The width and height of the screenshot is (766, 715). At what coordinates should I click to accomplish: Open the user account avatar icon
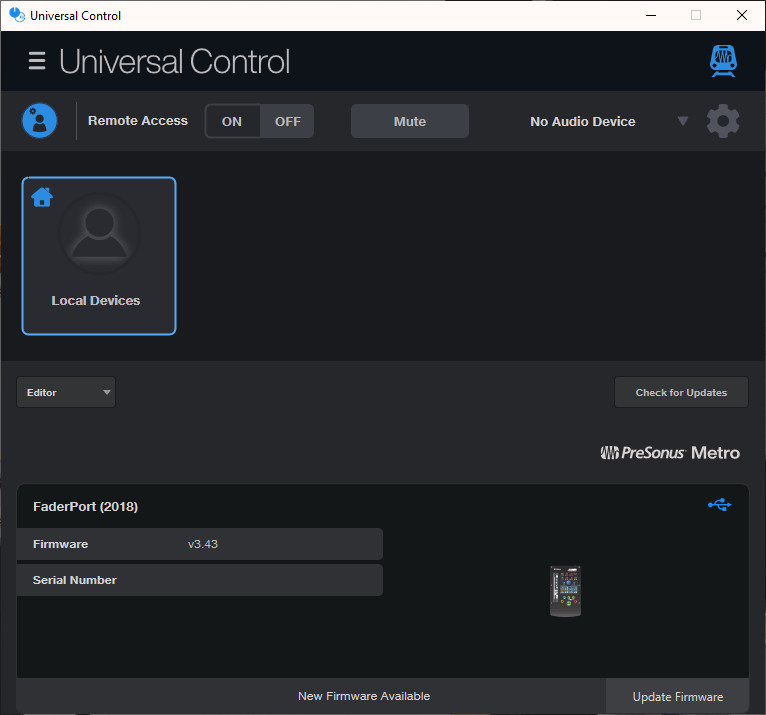click(40, 121)
